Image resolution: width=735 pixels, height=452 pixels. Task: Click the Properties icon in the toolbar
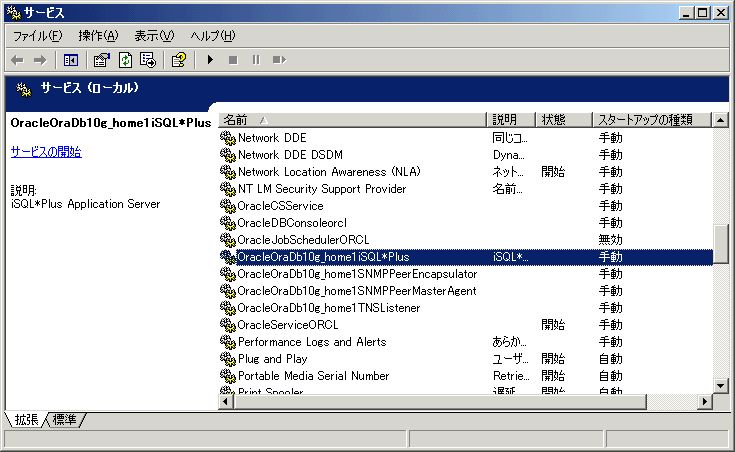[x=102, y=60]
